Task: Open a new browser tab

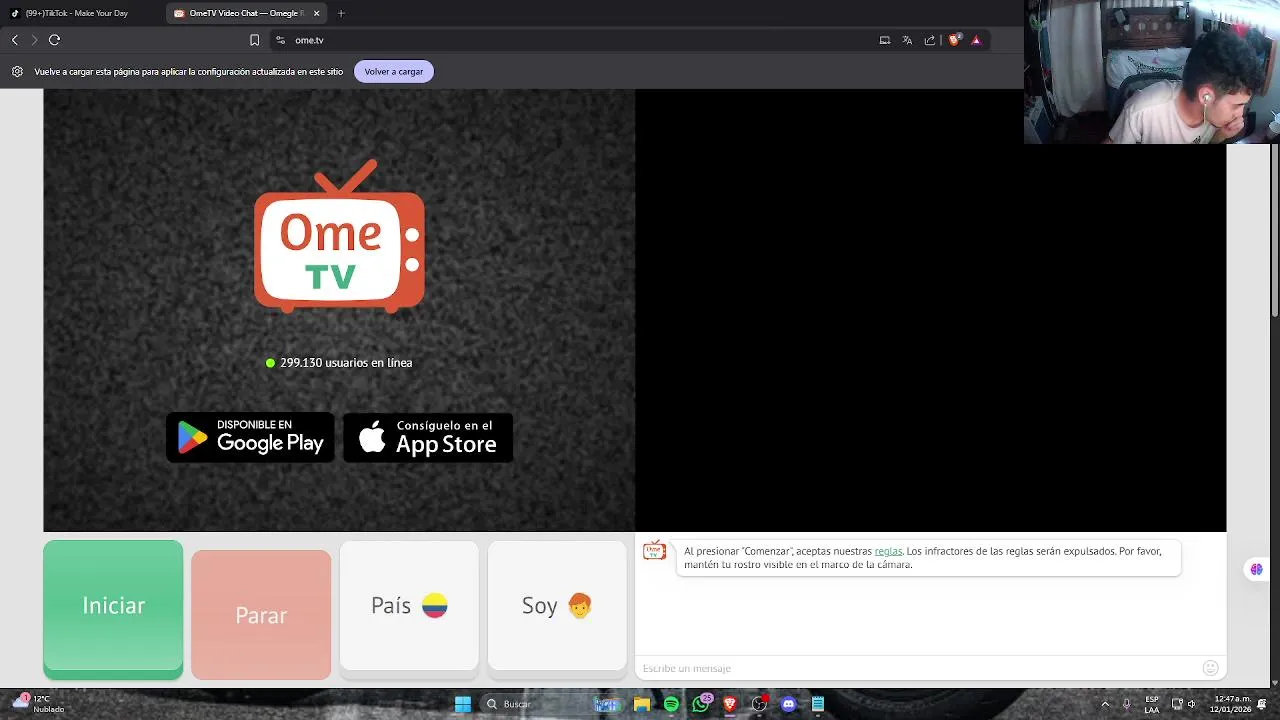Action: (341, 13)
